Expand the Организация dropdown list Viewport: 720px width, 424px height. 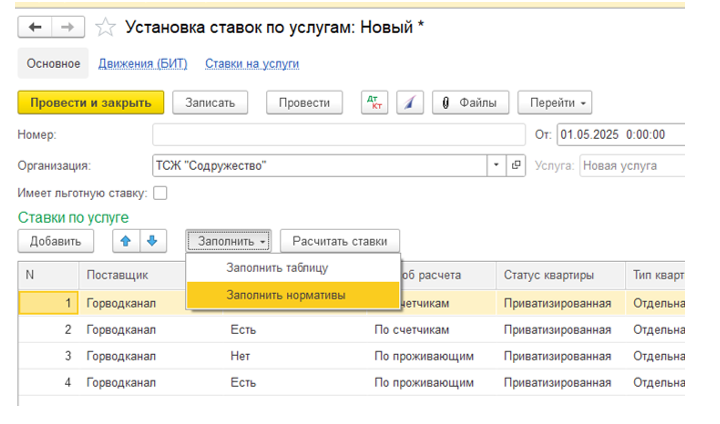point(496,165)
